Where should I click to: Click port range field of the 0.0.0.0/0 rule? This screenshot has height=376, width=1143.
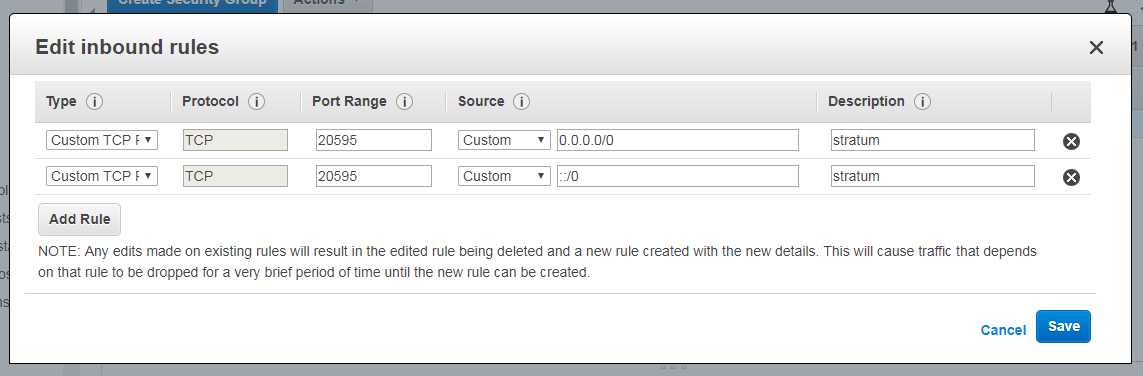(x=374, y=140)
